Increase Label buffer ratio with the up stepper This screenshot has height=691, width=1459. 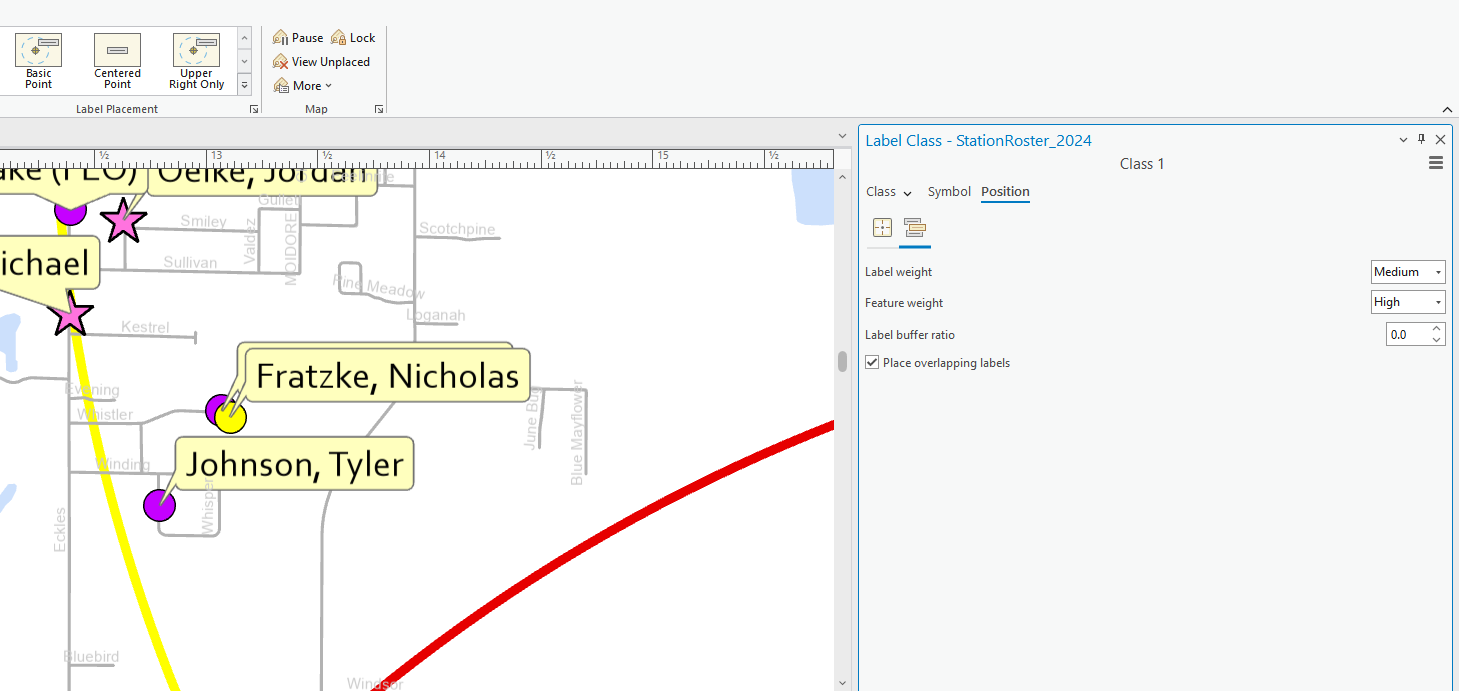tap(1437, 329)
